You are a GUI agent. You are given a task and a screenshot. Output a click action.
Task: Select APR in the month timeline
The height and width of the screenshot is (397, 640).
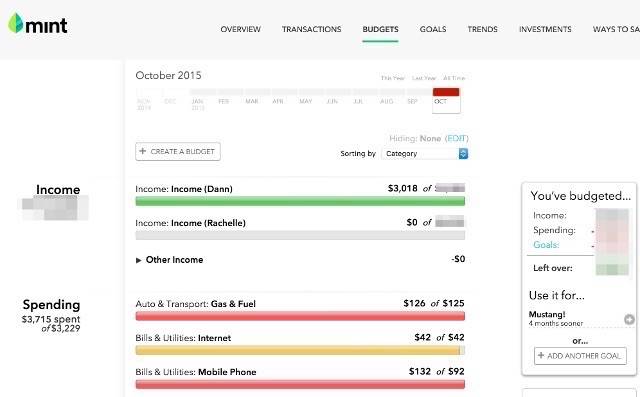(278, 101)
